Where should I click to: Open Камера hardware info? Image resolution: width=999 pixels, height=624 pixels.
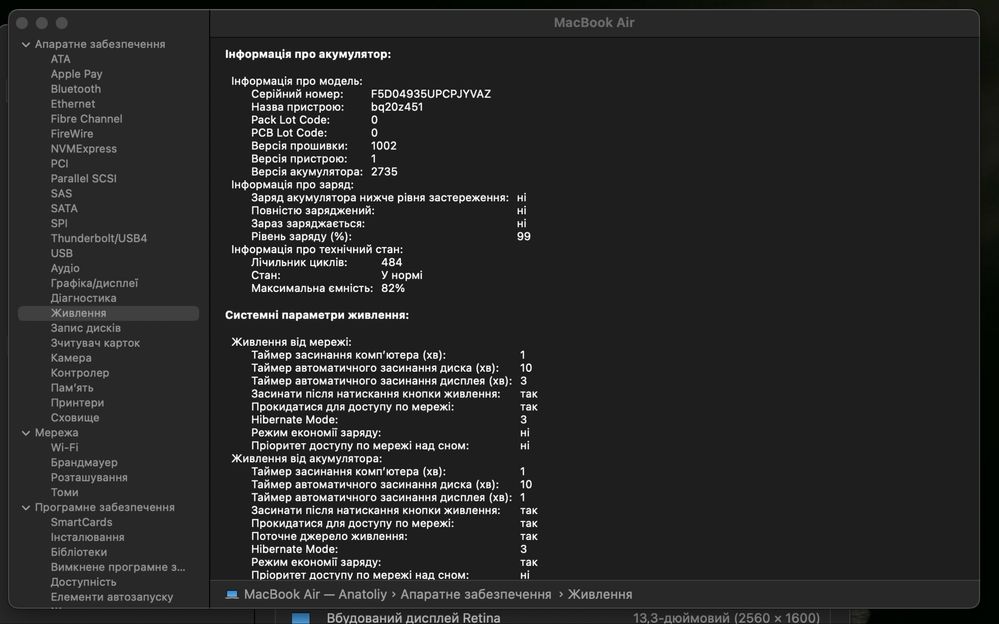pos(71,358)
